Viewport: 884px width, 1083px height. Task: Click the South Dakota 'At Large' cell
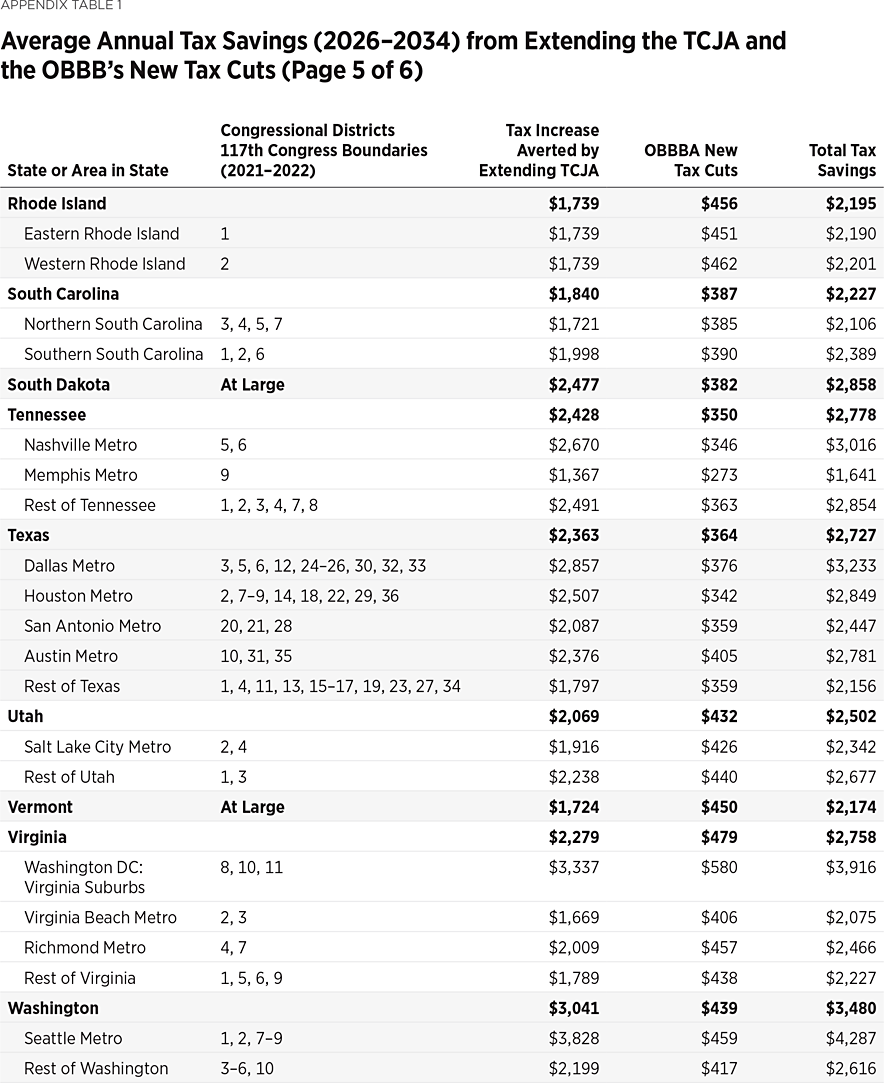point(252,385)
